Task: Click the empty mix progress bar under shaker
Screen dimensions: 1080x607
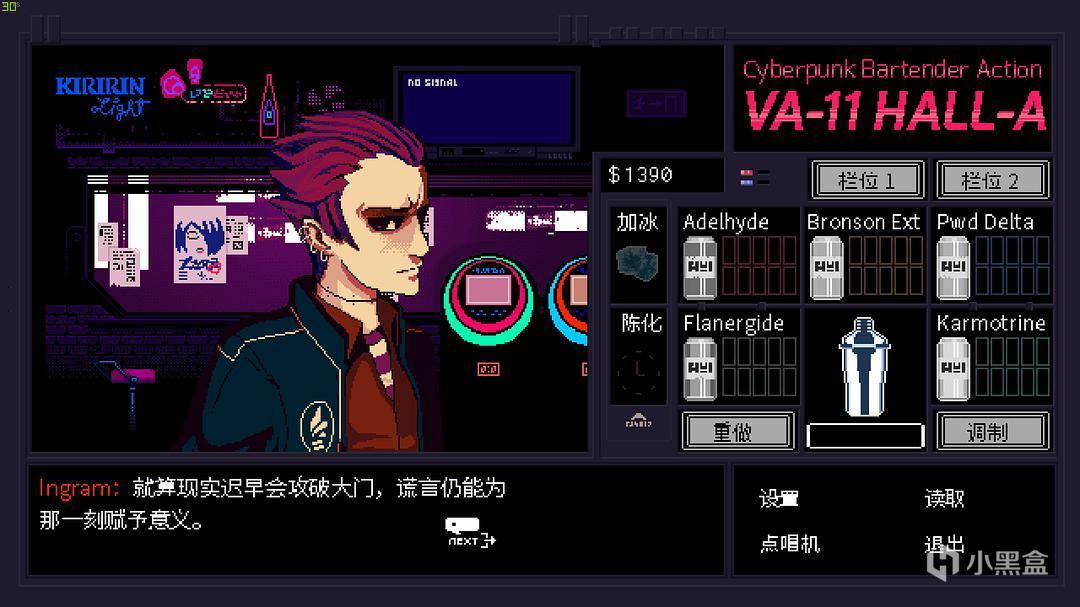Action: click(x=865, y=436)
